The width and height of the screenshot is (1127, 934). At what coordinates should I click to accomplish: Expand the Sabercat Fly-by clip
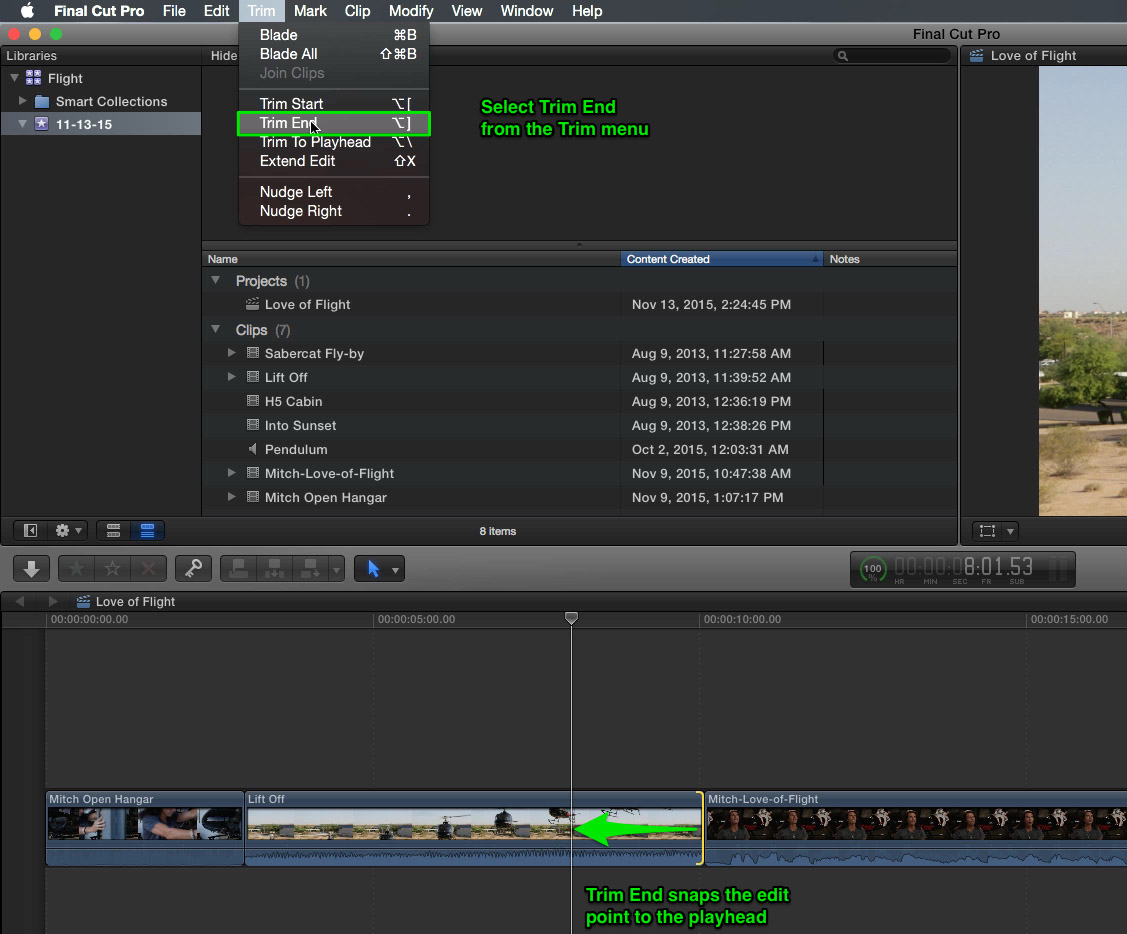pos(231,353)
